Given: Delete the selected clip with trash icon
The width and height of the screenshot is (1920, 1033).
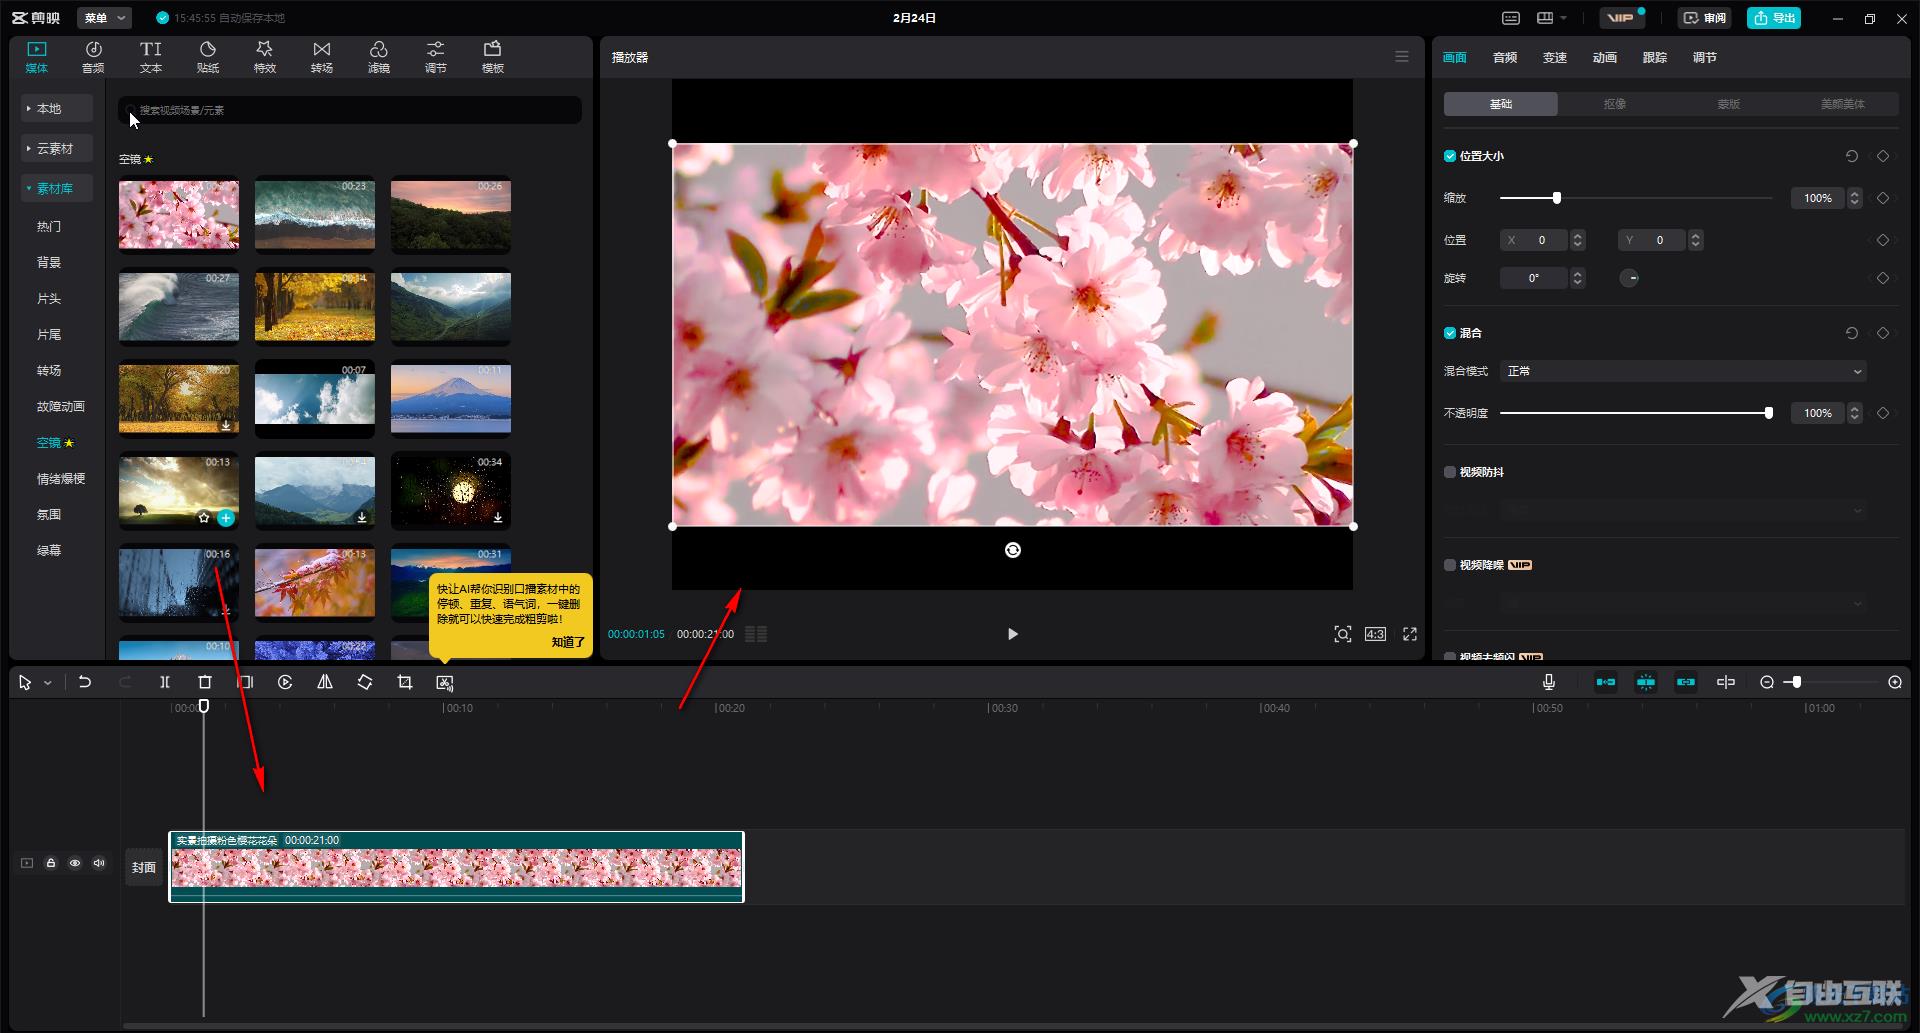Looking at the screenshot, I should pos(205,682).
